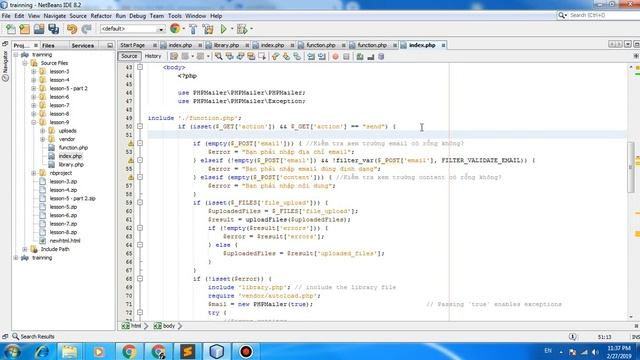640x360 pixels.
Task: Collapse the lesson-9 folder
Action: click(34, 122)
